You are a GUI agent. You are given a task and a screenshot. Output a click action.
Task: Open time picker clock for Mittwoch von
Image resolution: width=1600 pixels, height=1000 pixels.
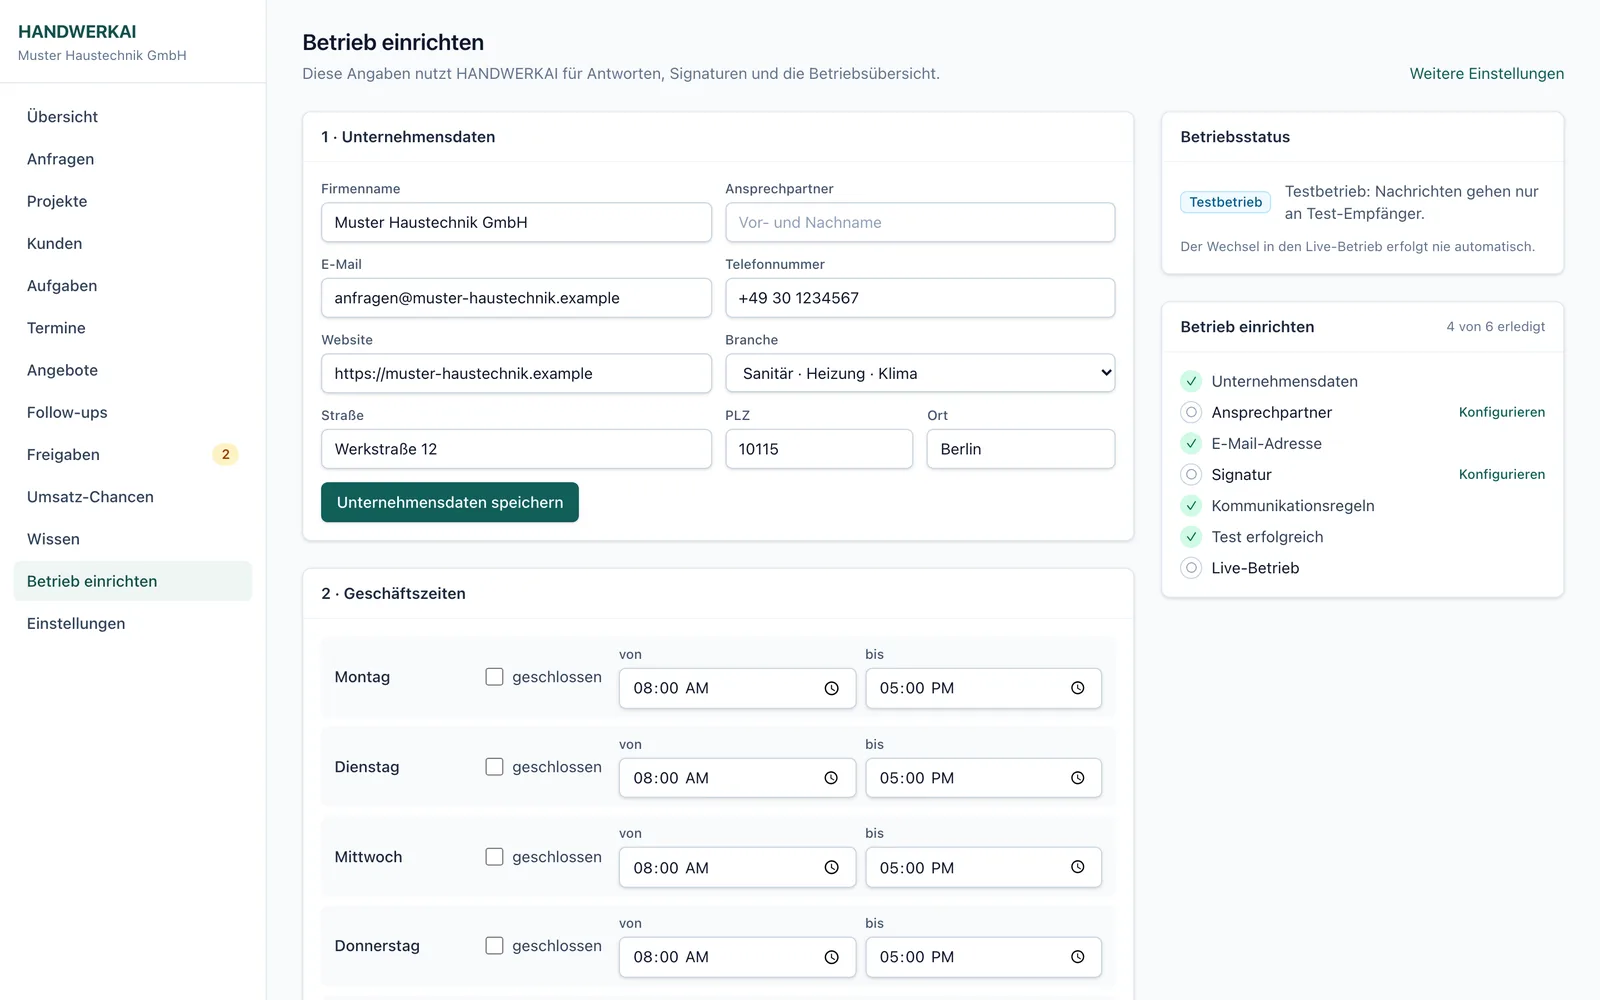[831, 867]
